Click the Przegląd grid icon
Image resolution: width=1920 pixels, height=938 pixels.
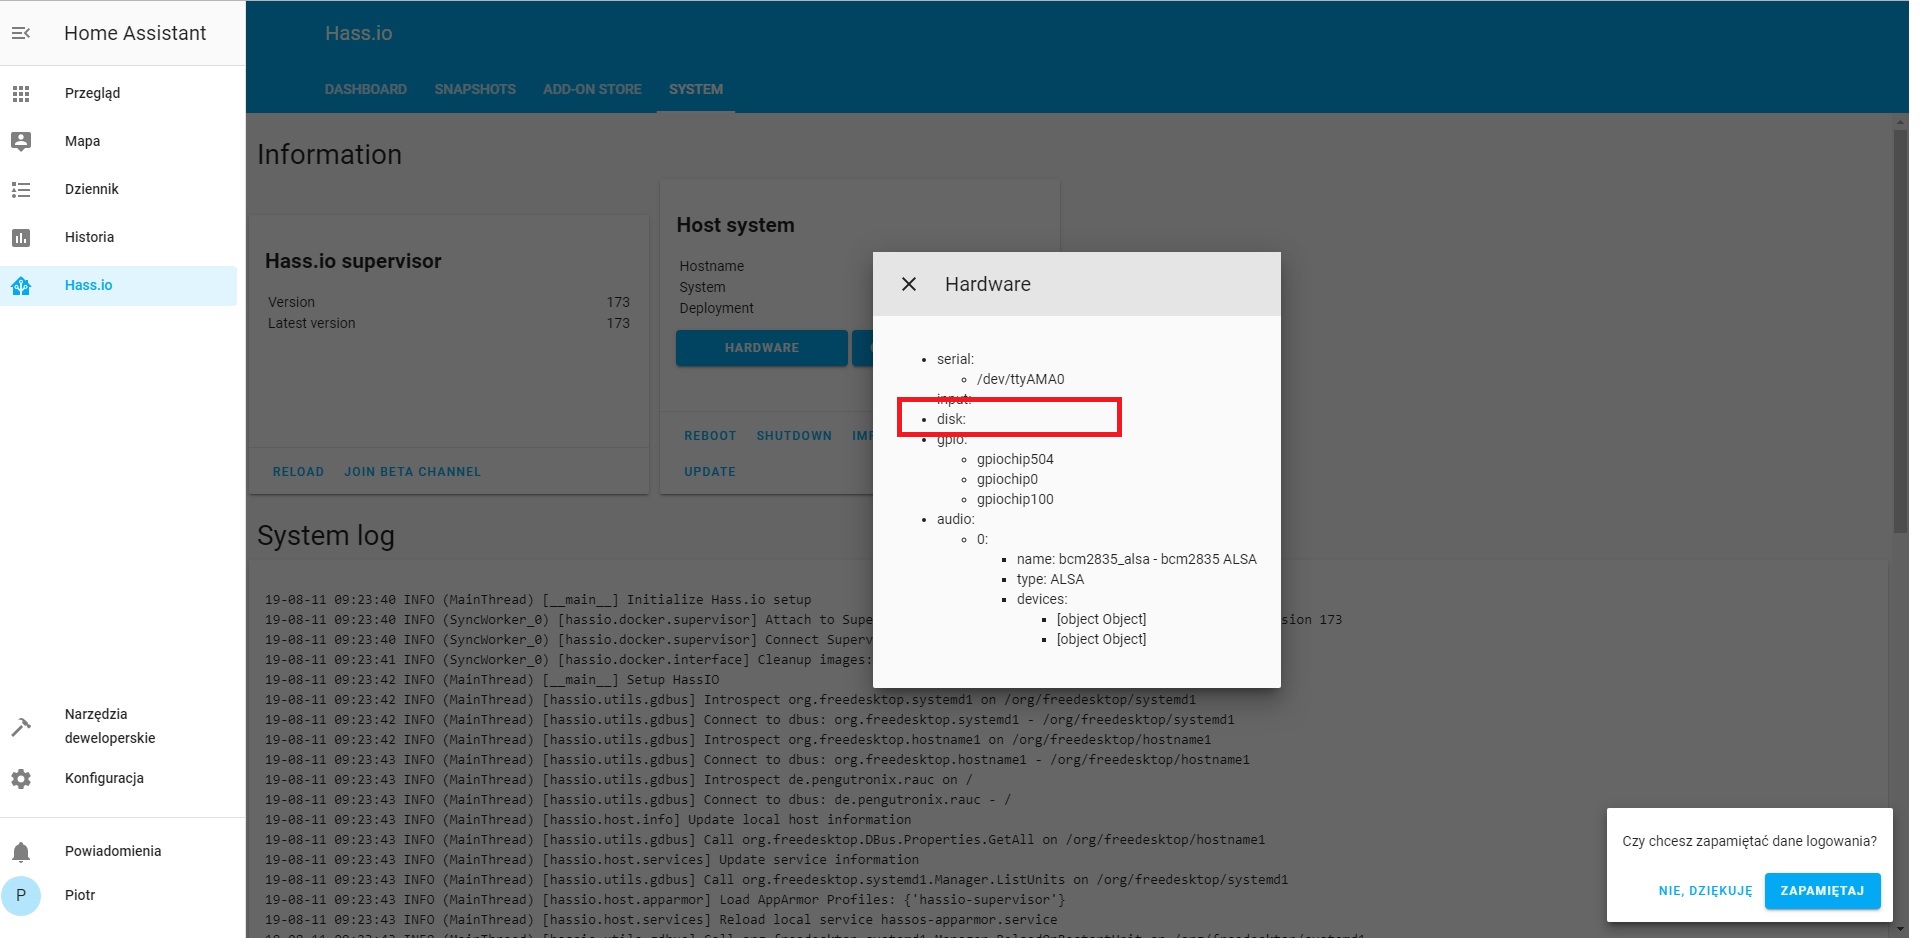pyautogui.click(x=21, y=93)
